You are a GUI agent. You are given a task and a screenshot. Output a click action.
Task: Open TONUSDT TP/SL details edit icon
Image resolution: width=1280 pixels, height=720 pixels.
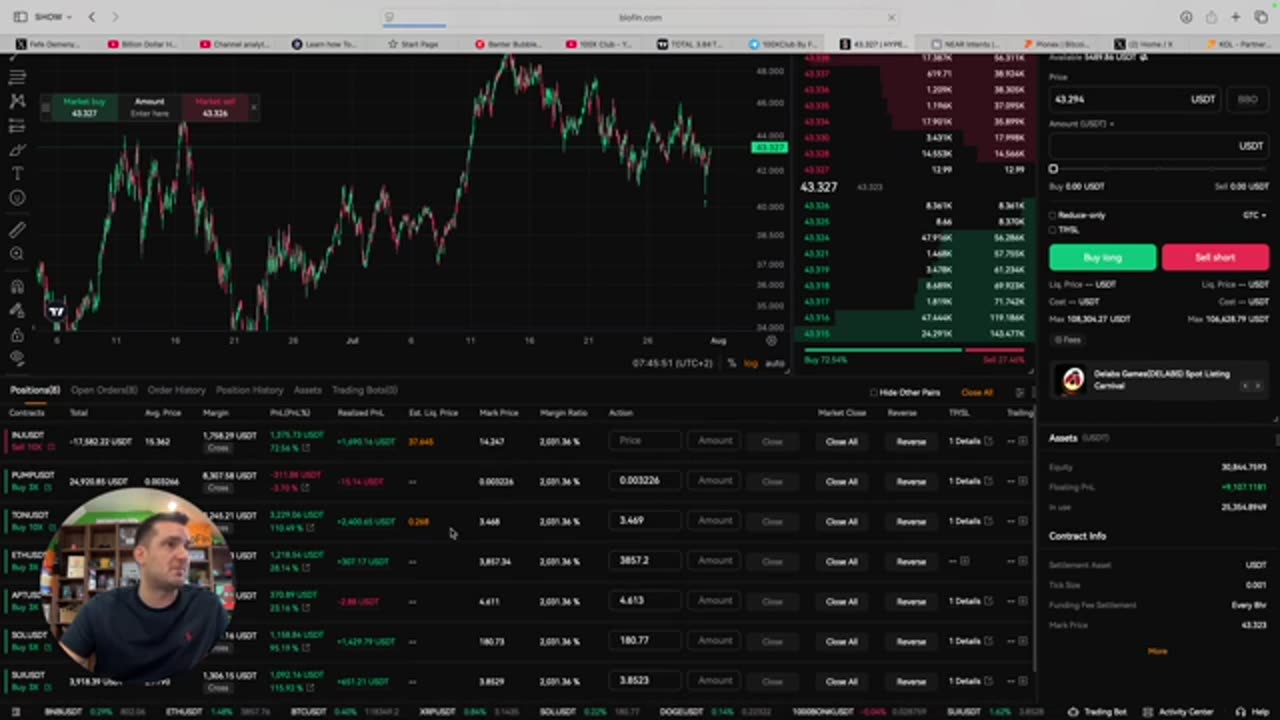(988, 521)
